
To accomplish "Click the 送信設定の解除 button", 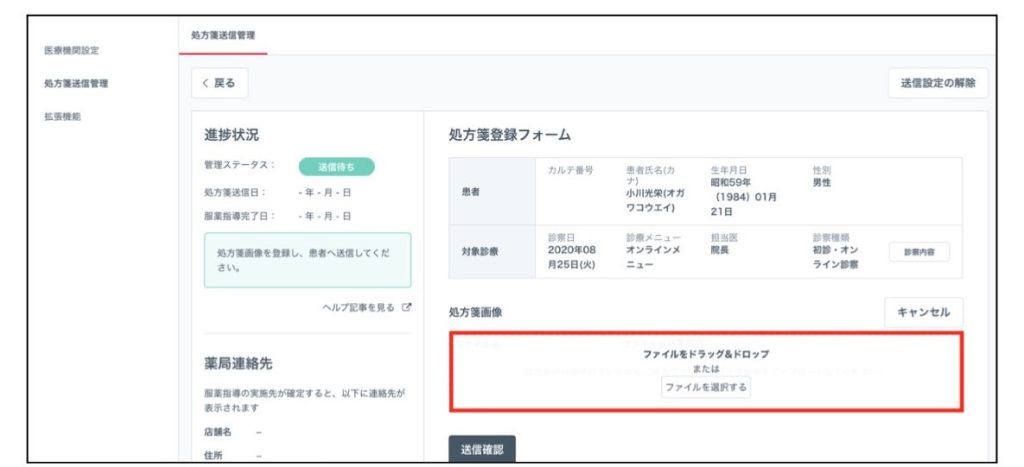I will click(x=937, y=83).
